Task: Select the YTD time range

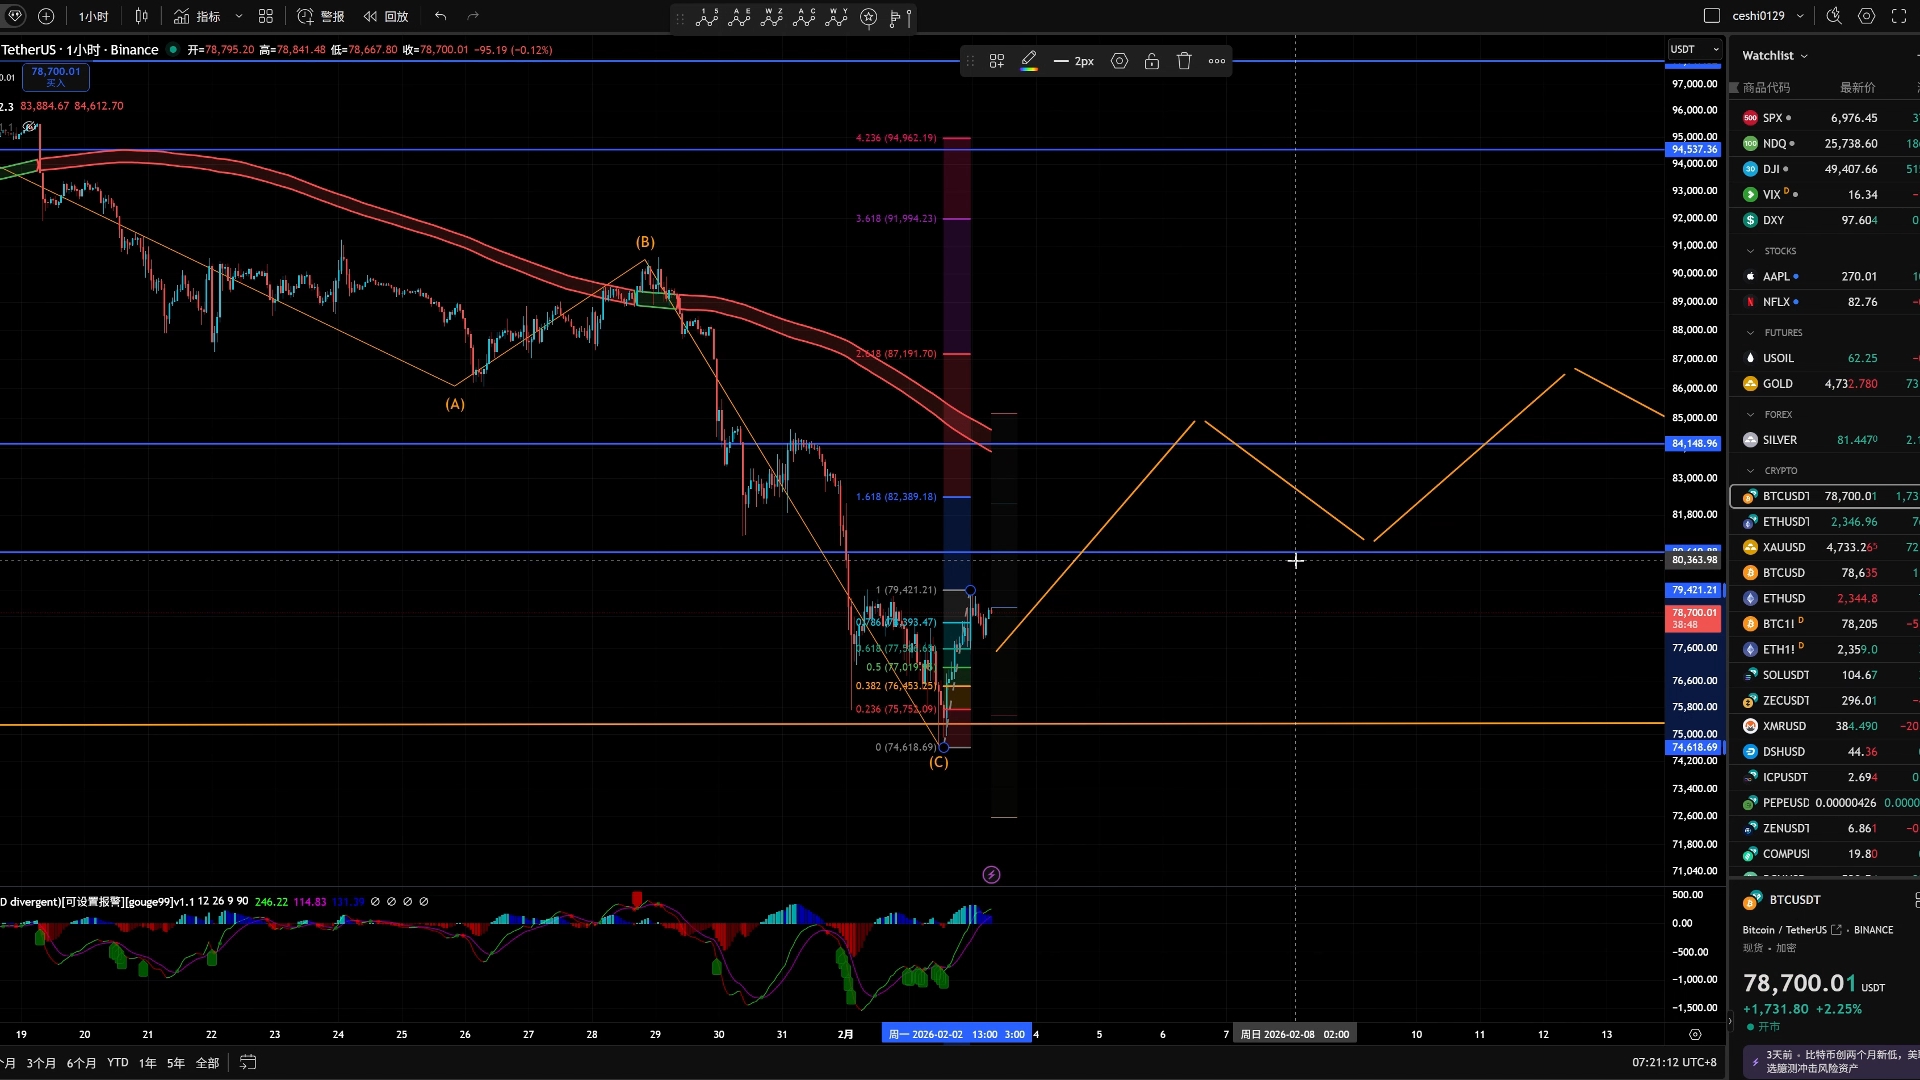Action: coord(117,1062)
